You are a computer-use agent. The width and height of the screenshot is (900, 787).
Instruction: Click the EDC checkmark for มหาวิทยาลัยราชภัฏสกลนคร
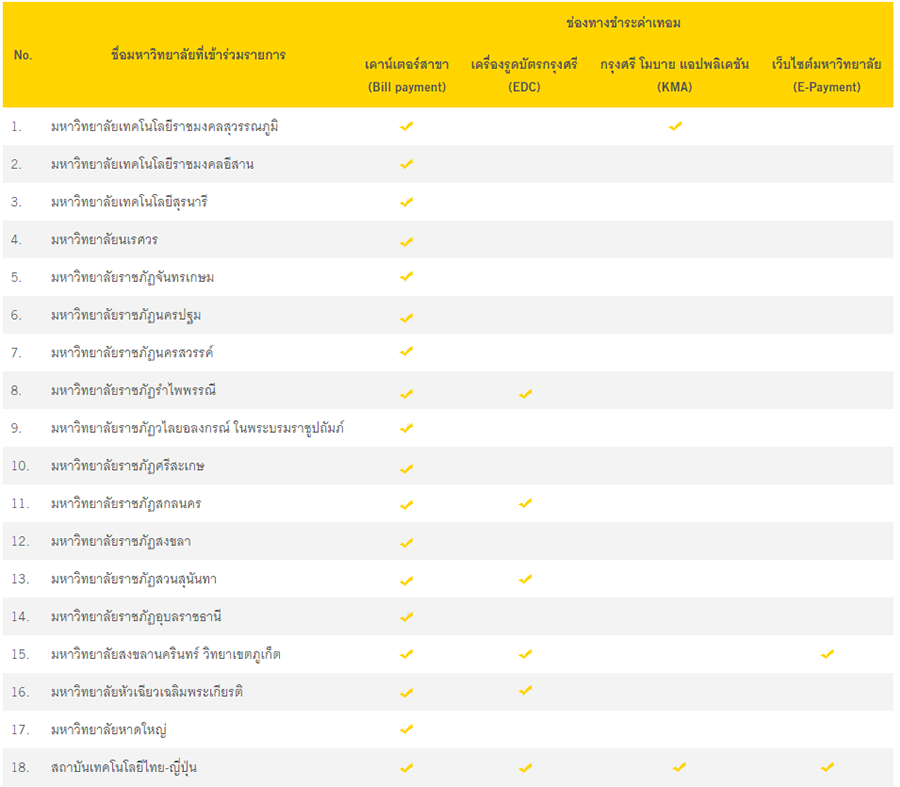click(525, 503)
